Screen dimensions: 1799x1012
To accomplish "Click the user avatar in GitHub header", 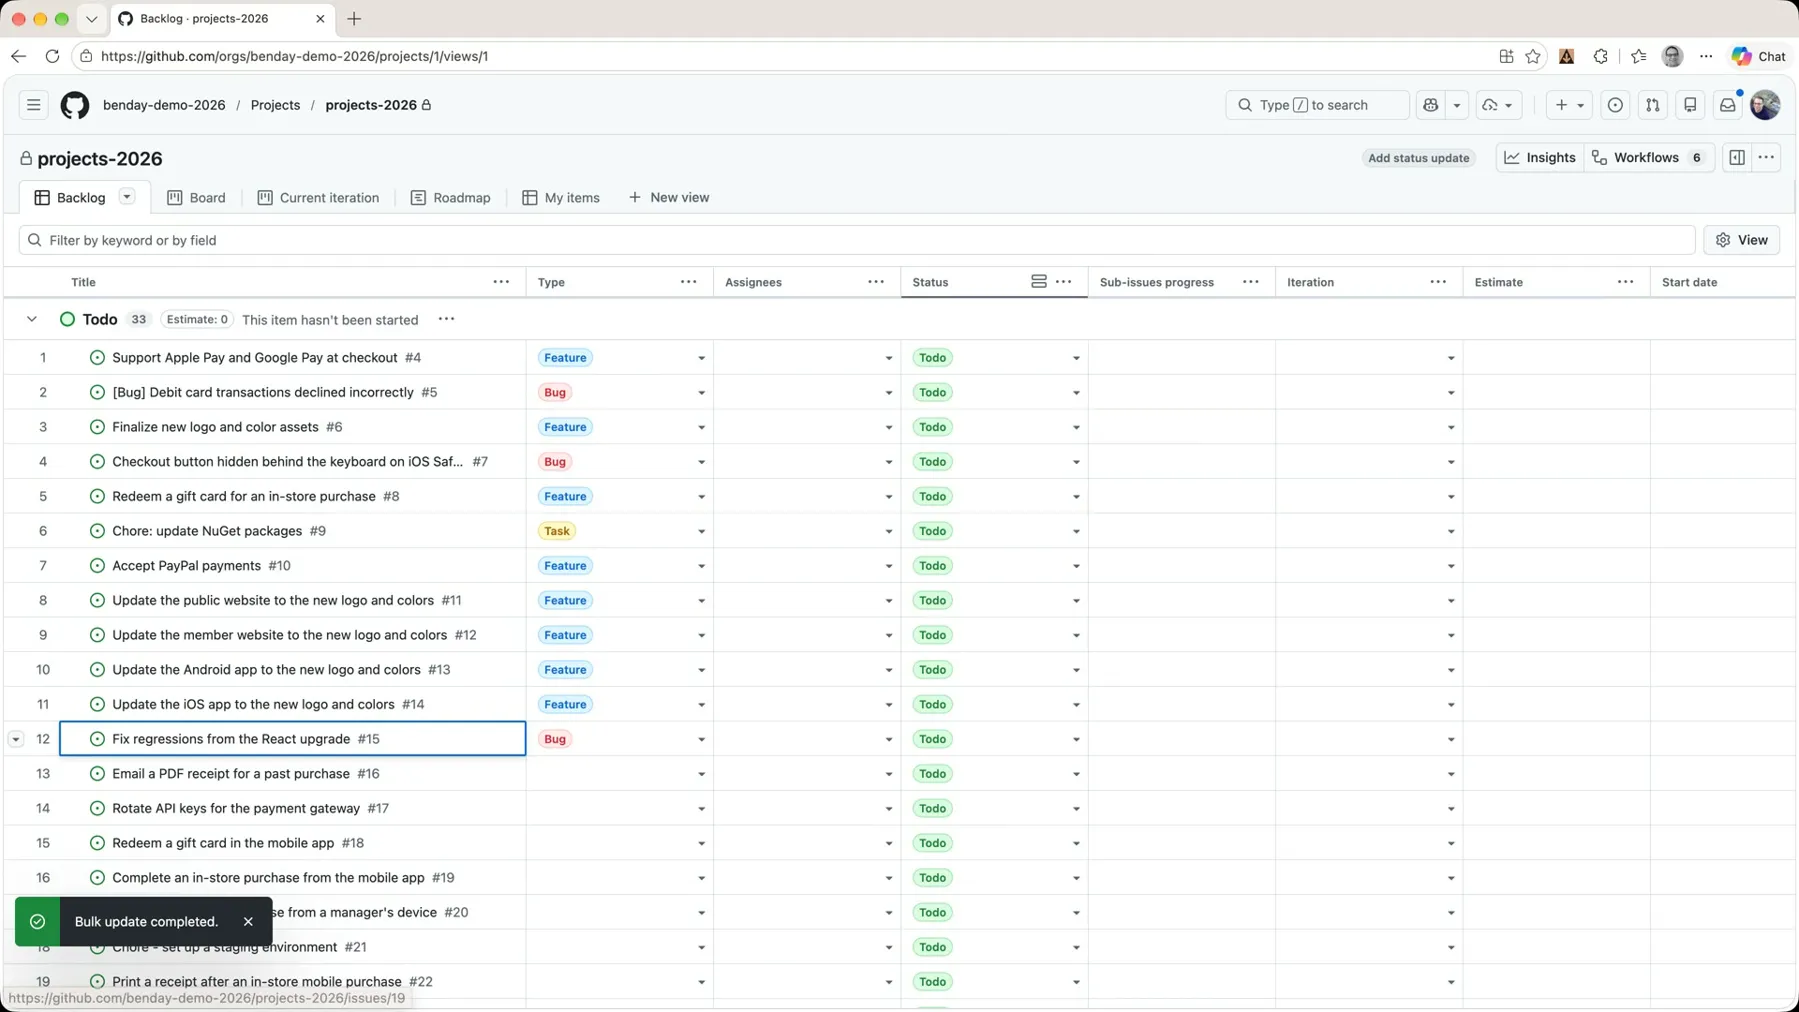I will click(x=1765, y=105).
